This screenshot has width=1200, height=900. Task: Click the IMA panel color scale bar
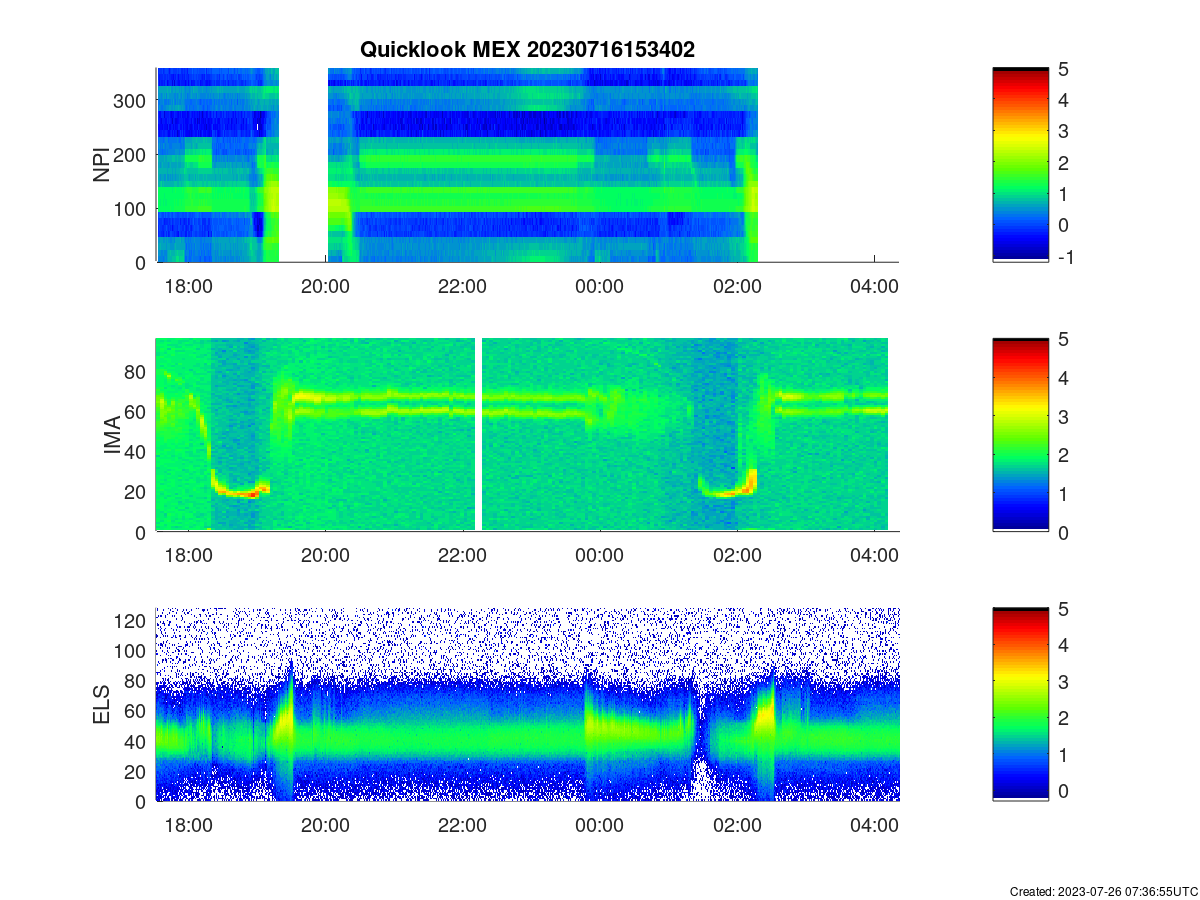click(x=1020, y=435)
